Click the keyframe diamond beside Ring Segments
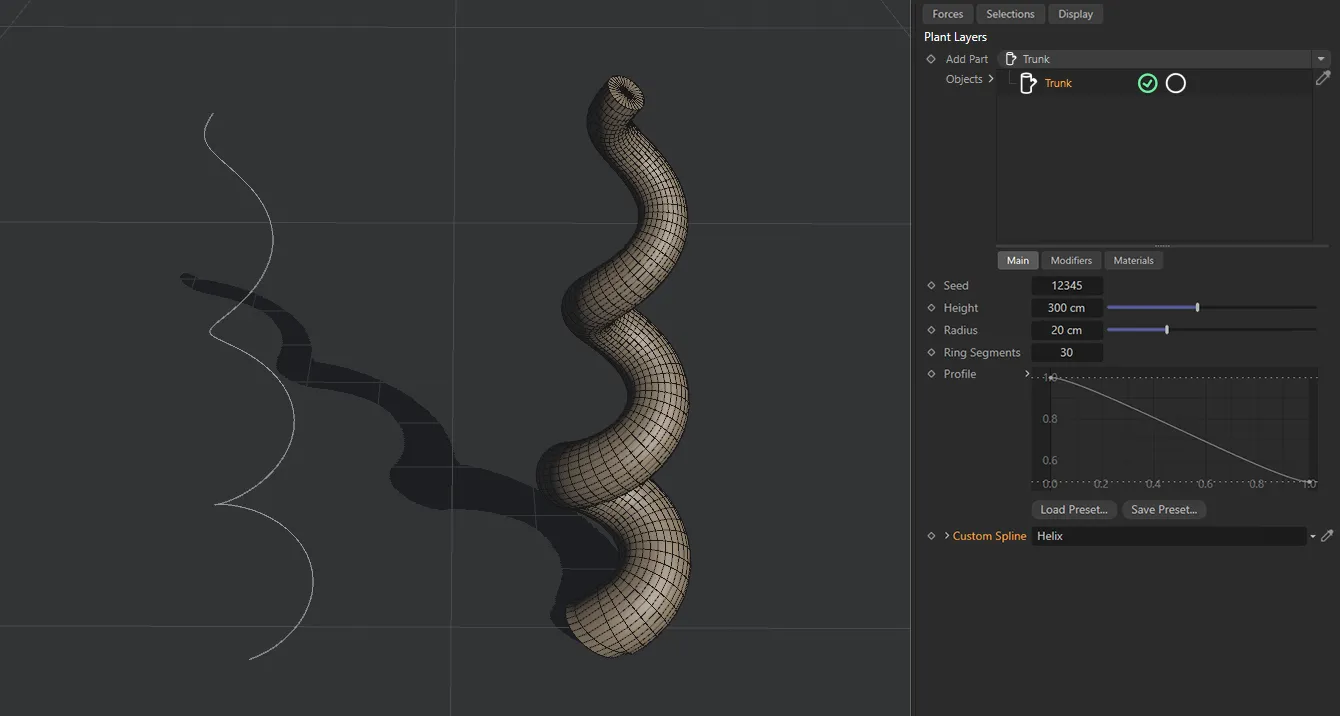 (931, 352)
